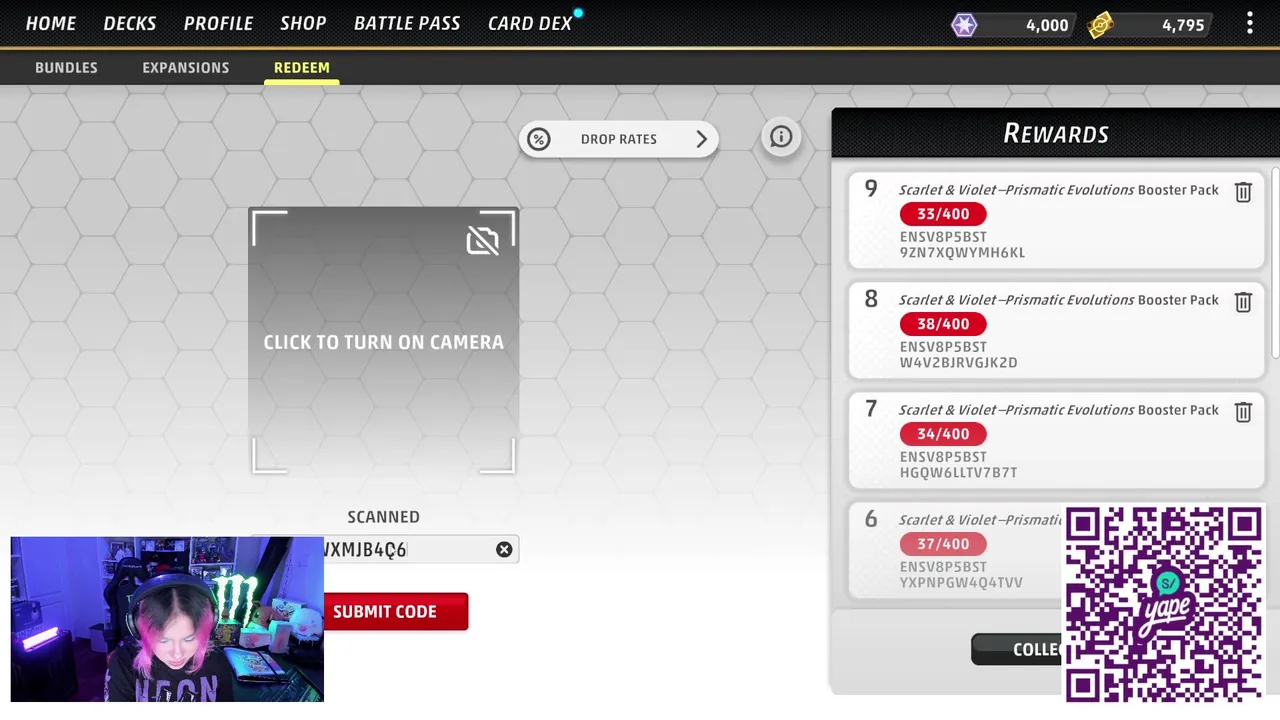Go to the Home menu
This screenshot has width=1280, height=720.
point(51,23)
